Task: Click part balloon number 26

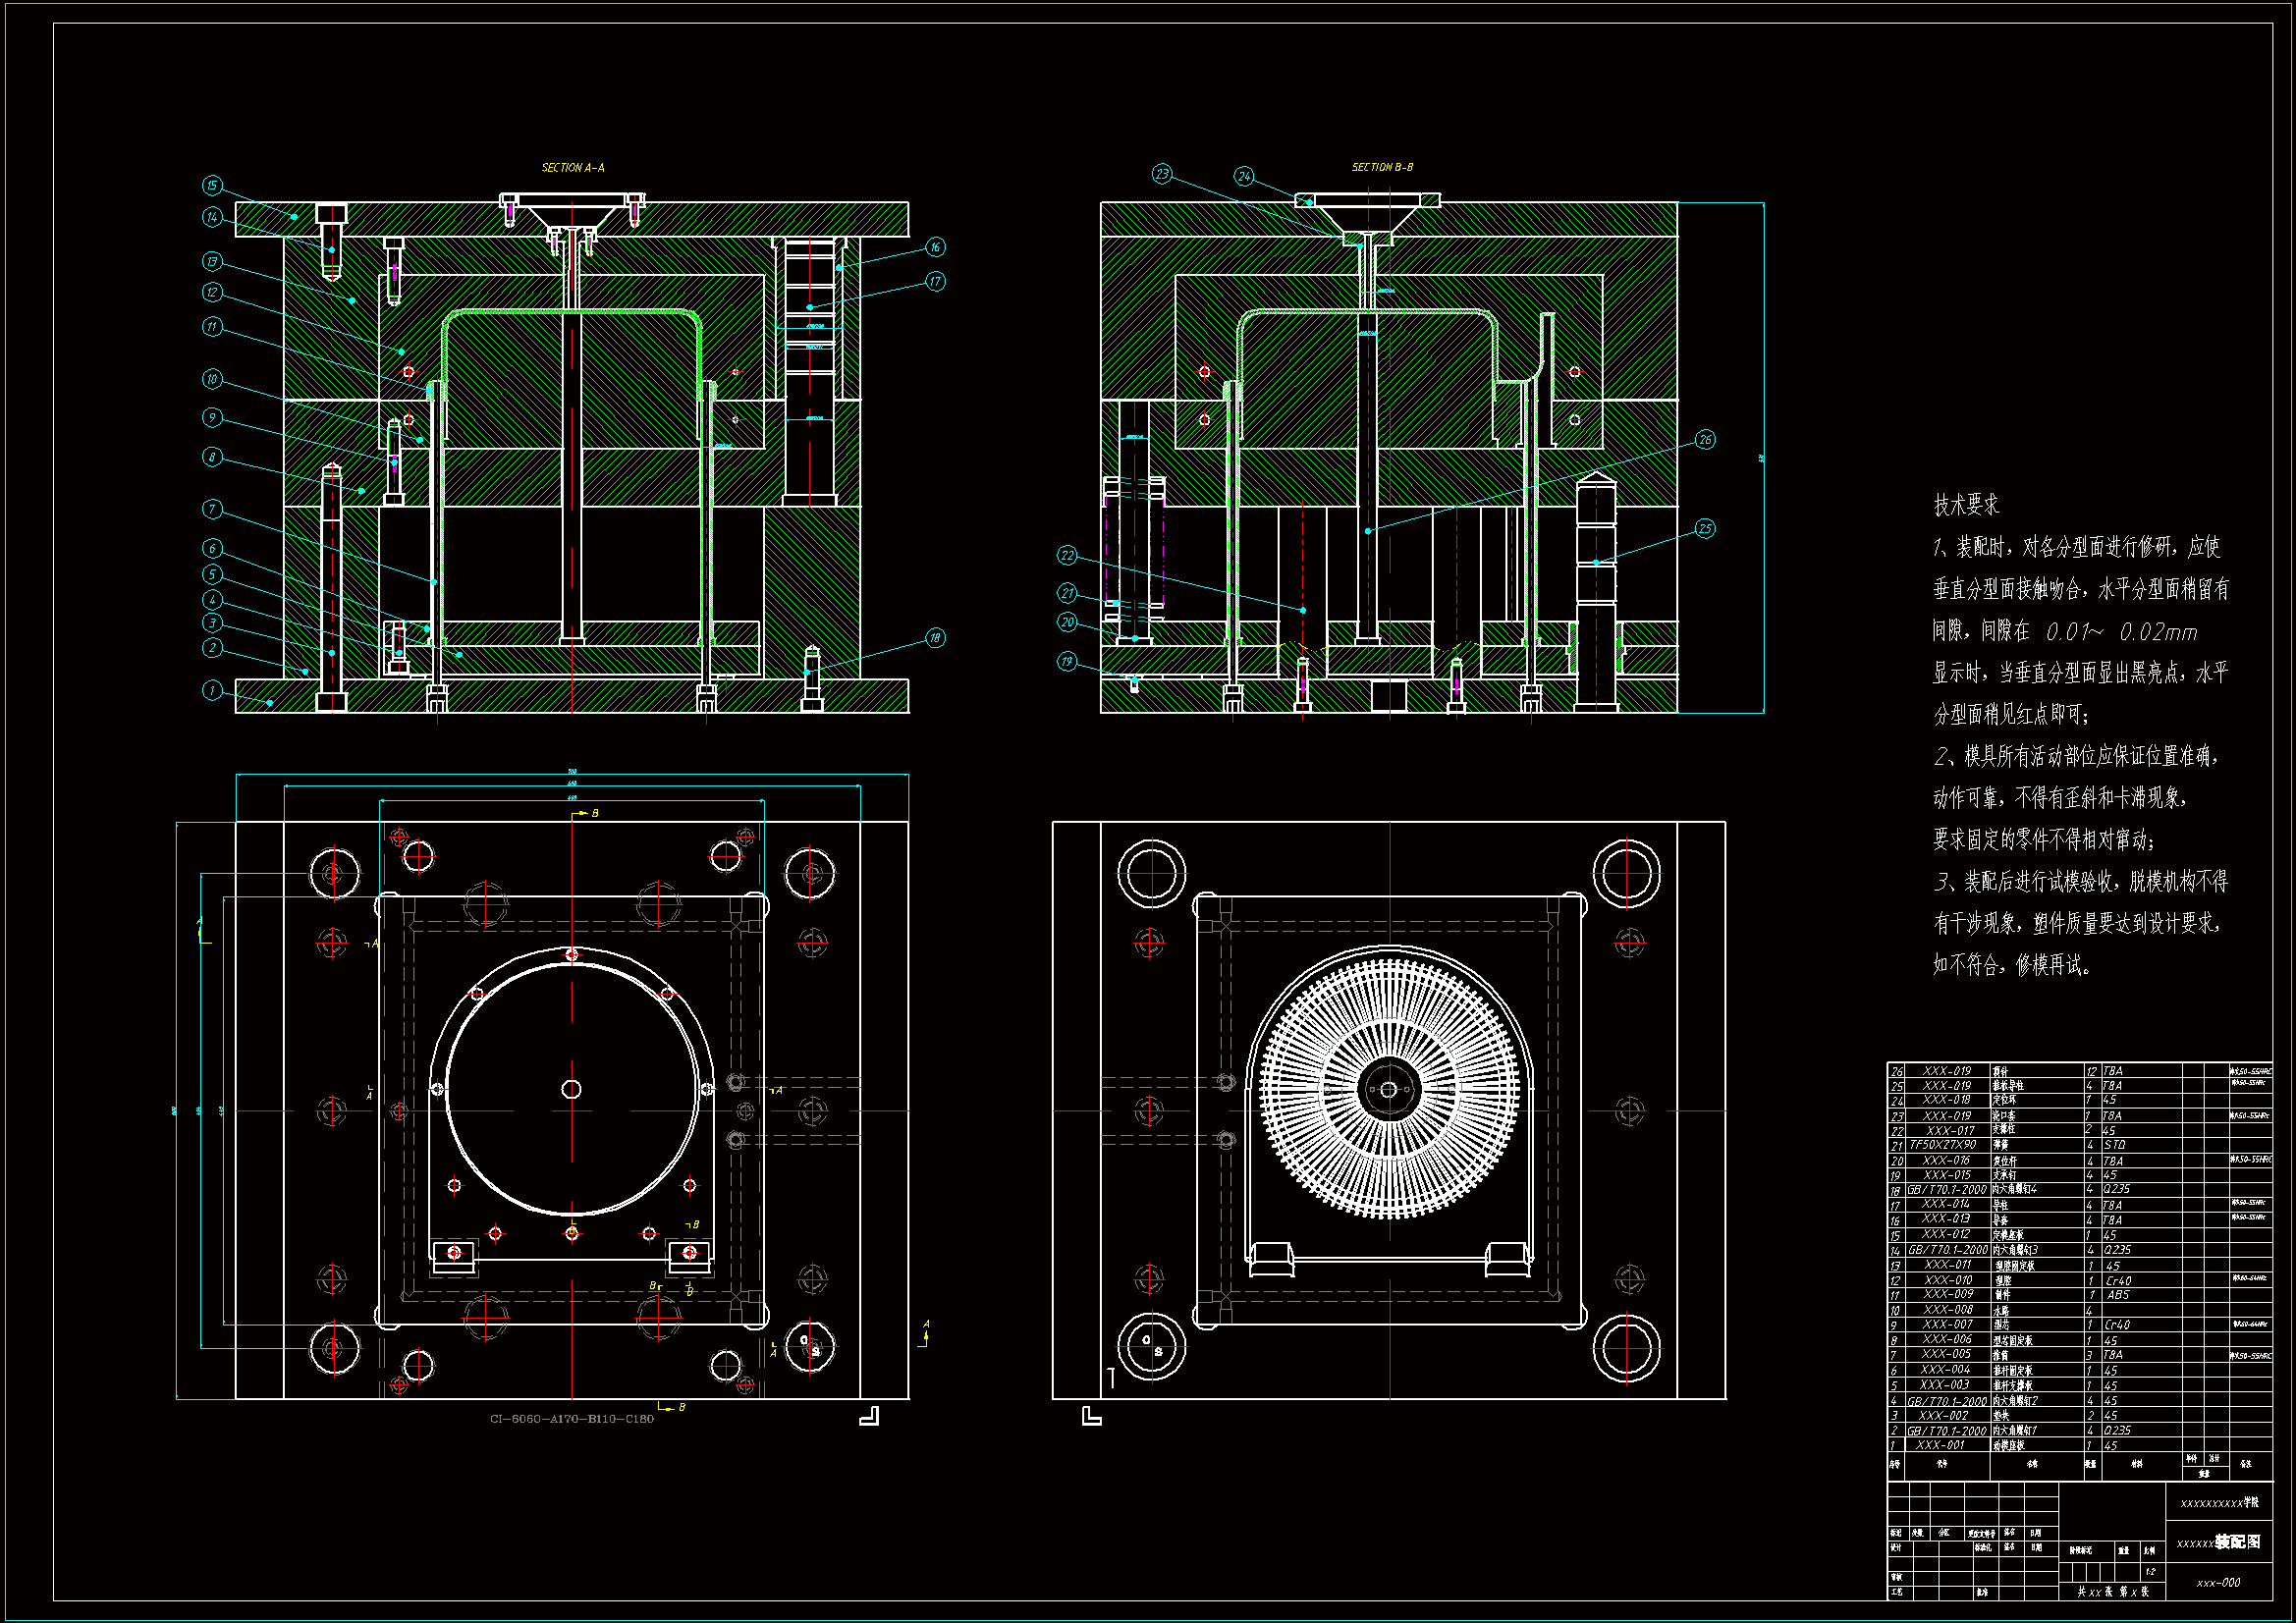Action: click(x=1705, y=440)
